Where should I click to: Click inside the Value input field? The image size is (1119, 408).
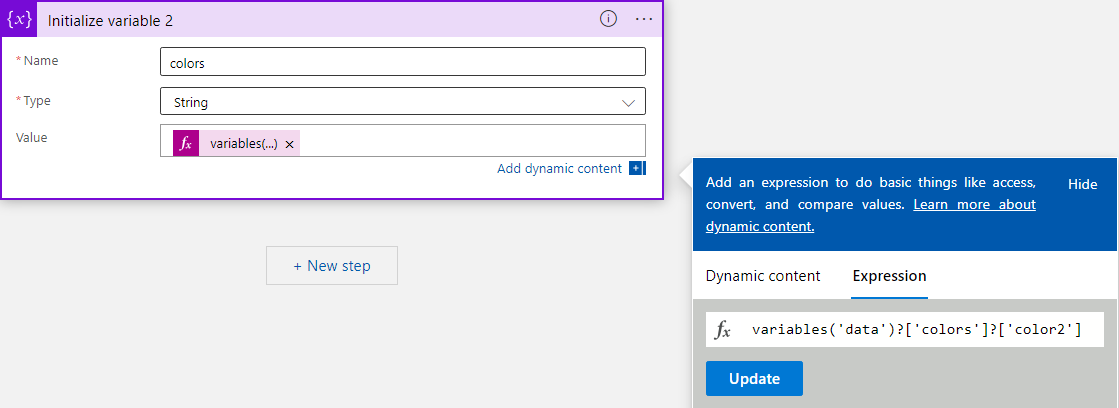(470, 142)
